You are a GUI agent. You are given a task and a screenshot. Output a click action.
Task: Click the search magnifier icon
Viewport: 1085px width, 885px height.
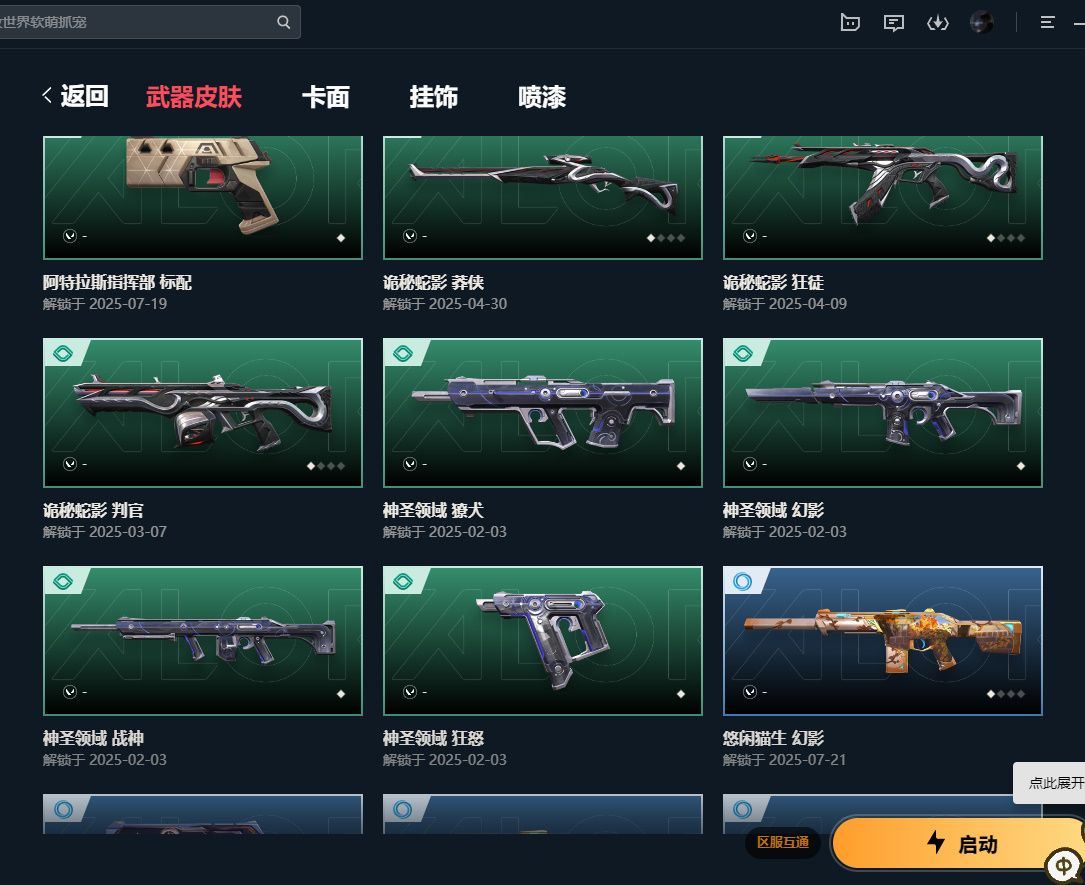tap(284, 22)
